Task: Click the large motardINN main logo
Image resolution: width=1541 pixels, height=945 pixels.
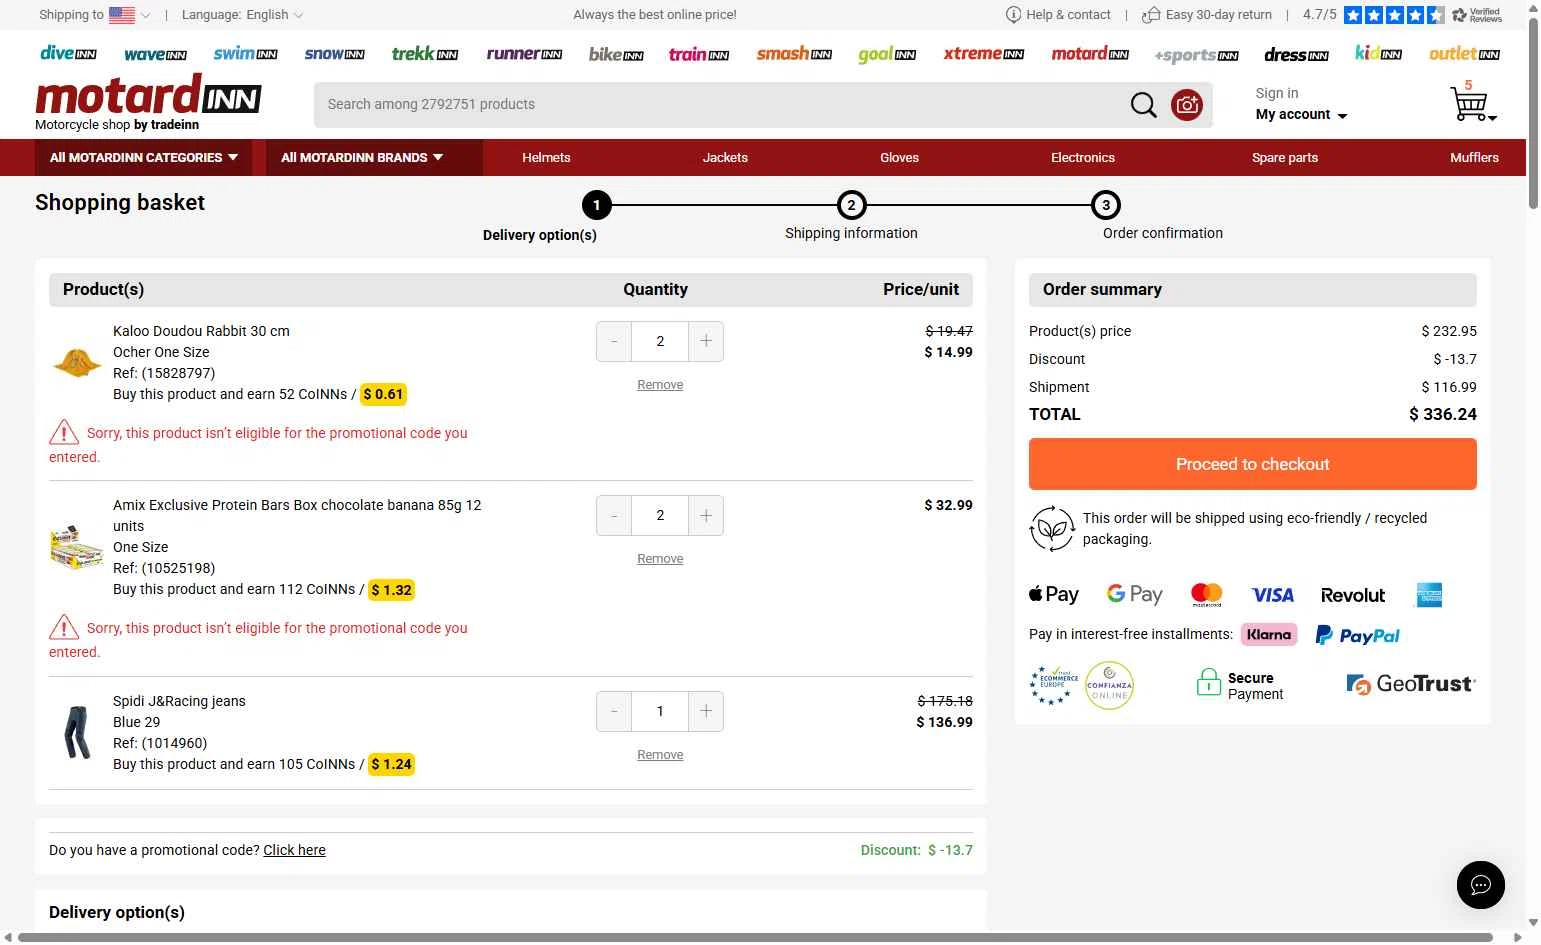Action: [148, 96]
